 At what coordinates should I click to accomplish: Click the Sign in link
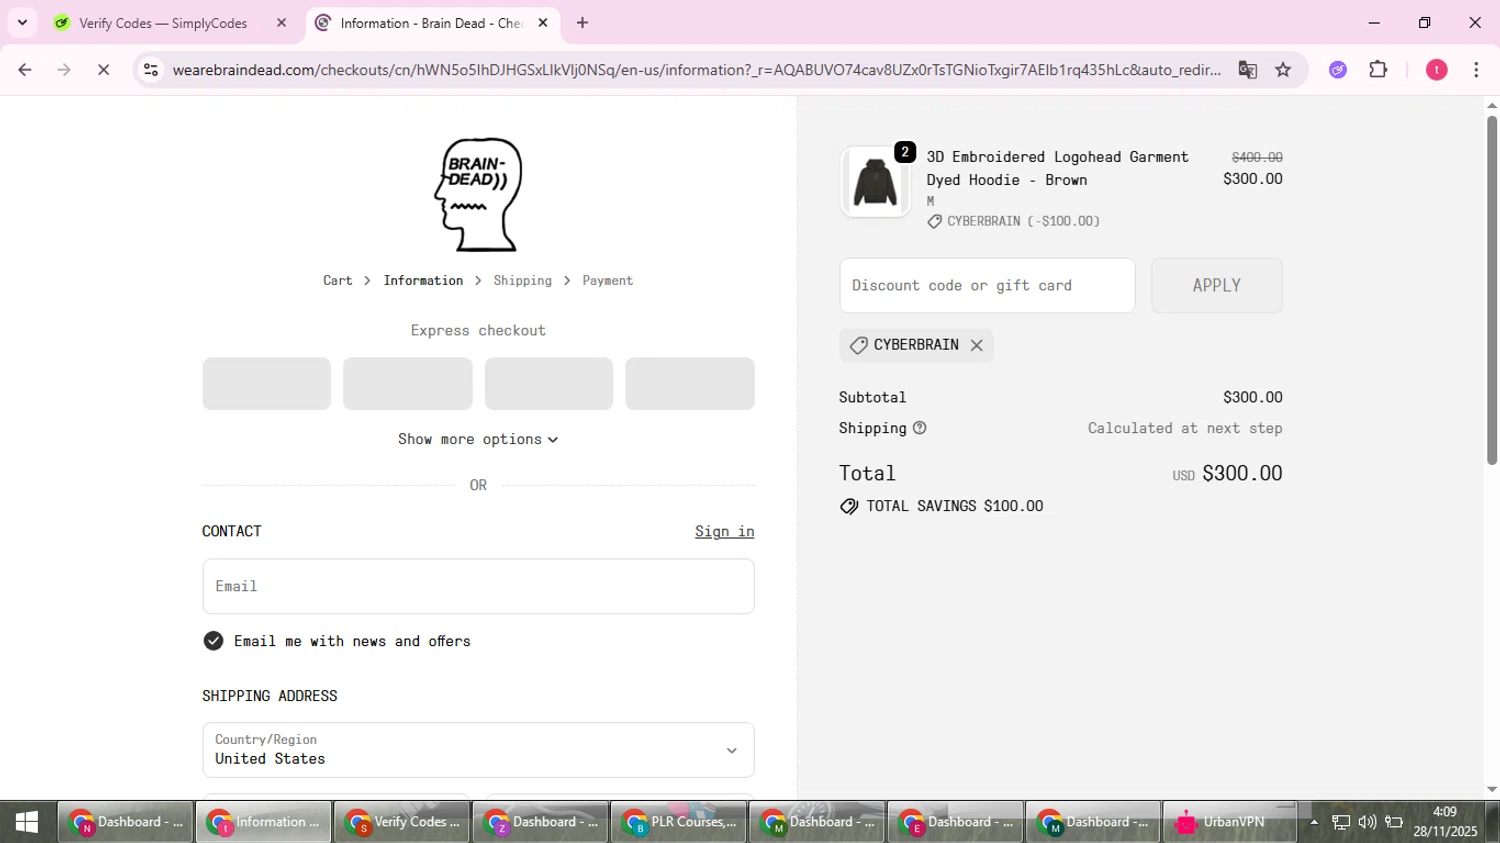724,531
